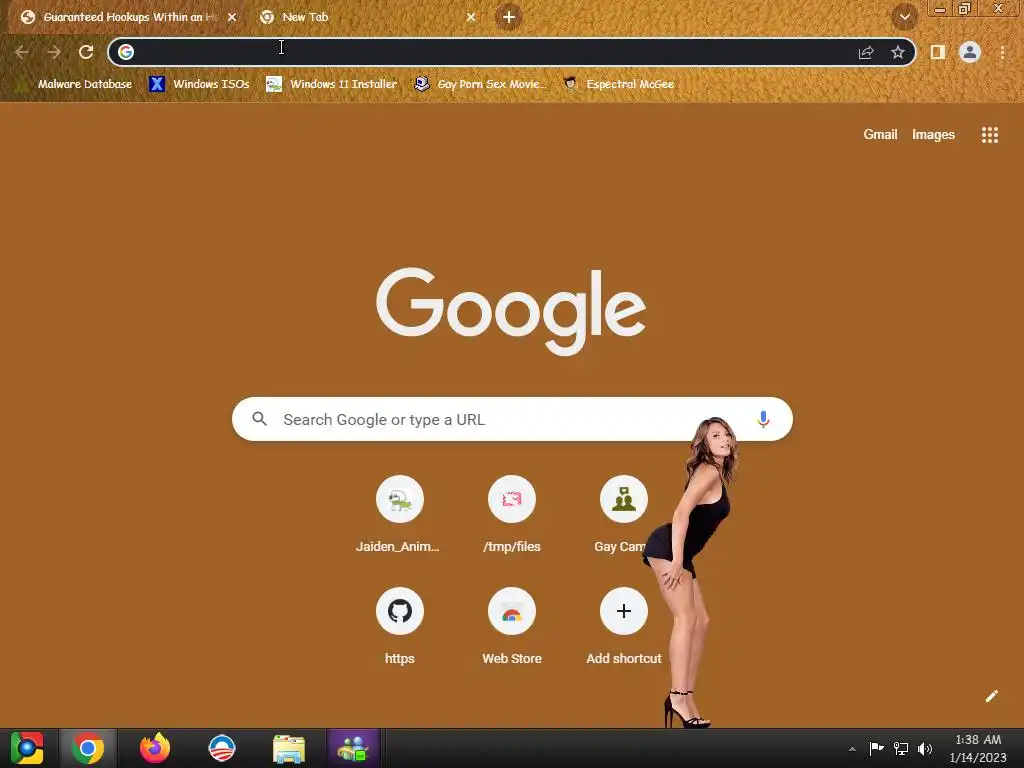Open Gmail link
1024x768 pixels.
[x=880, y=135]
